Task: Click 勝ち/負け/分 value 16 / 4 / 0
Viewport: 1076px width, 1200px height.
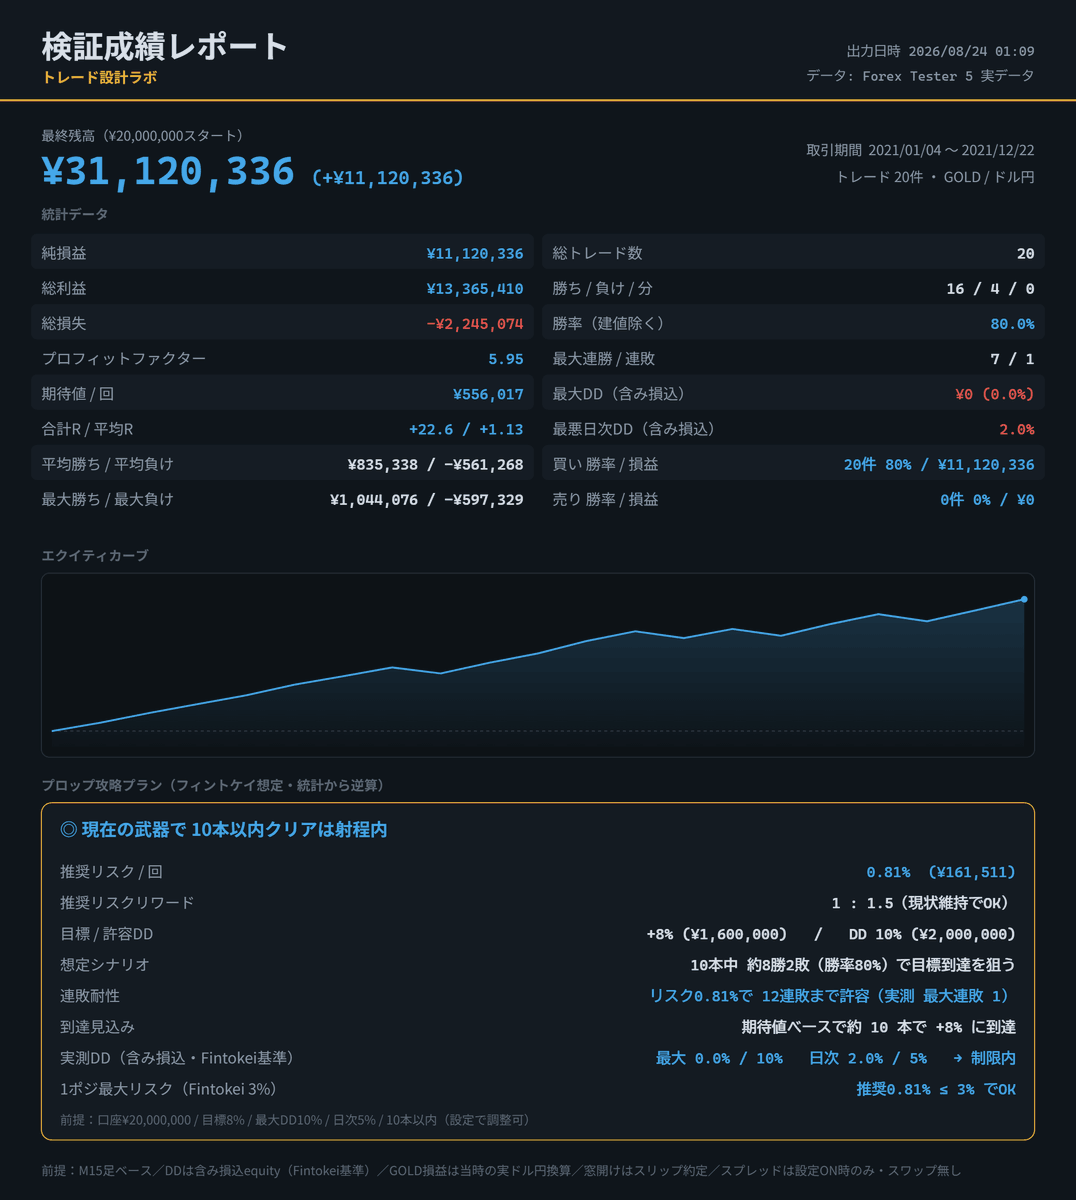Action: pyautogui.click(x=990, y=289)
